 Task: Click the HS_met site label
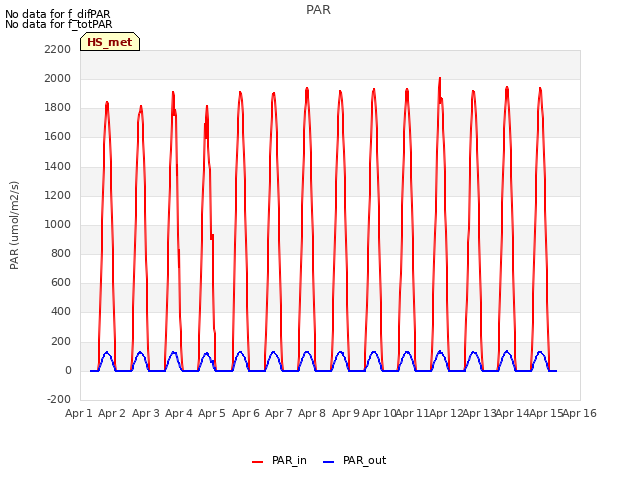coord(110,42)
